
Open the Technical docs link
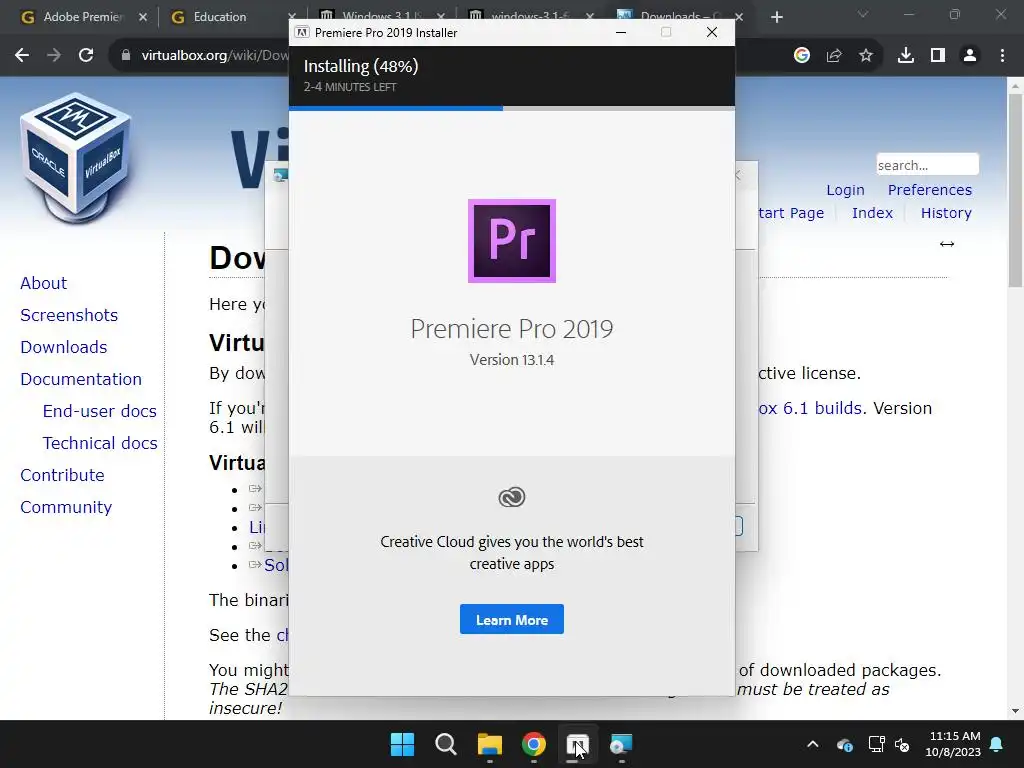[100, 443]
